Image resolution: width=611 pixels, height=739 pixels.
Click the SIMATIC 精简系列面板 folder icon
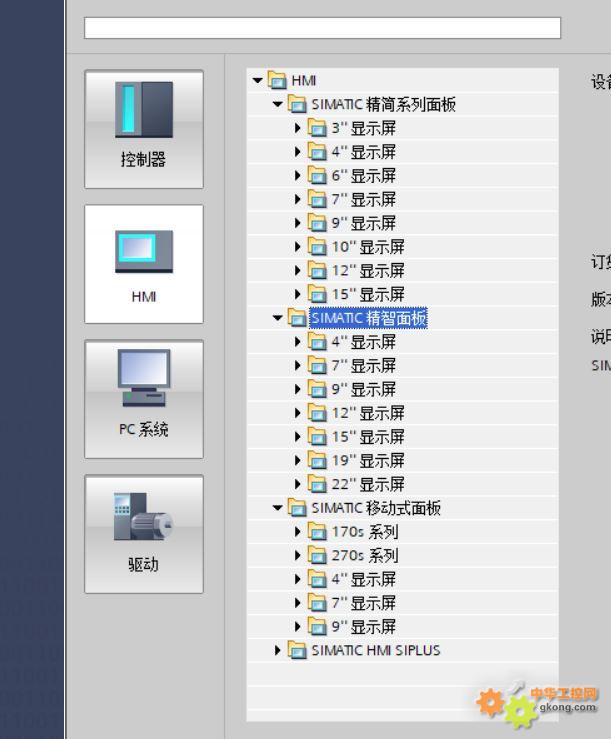(x=297, y=104)
